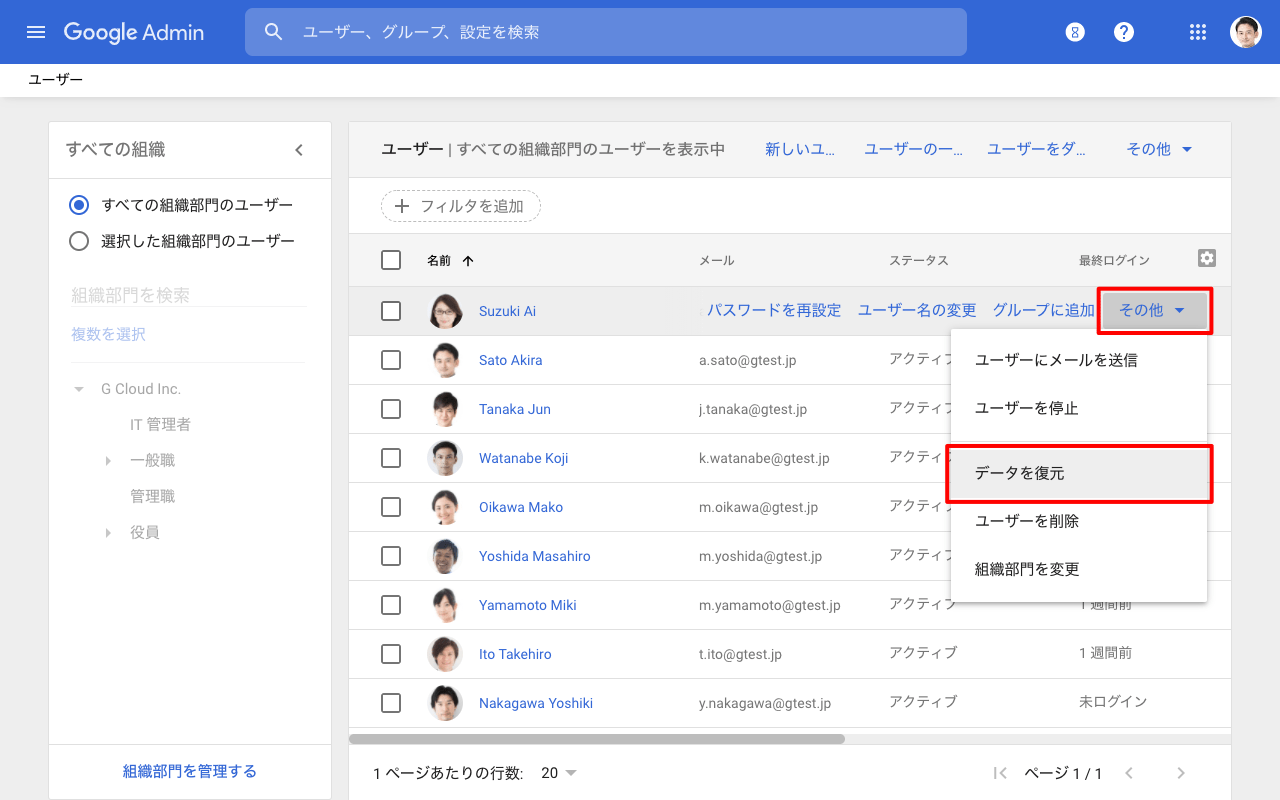Click the 組織部門を検索 search field

188,295
